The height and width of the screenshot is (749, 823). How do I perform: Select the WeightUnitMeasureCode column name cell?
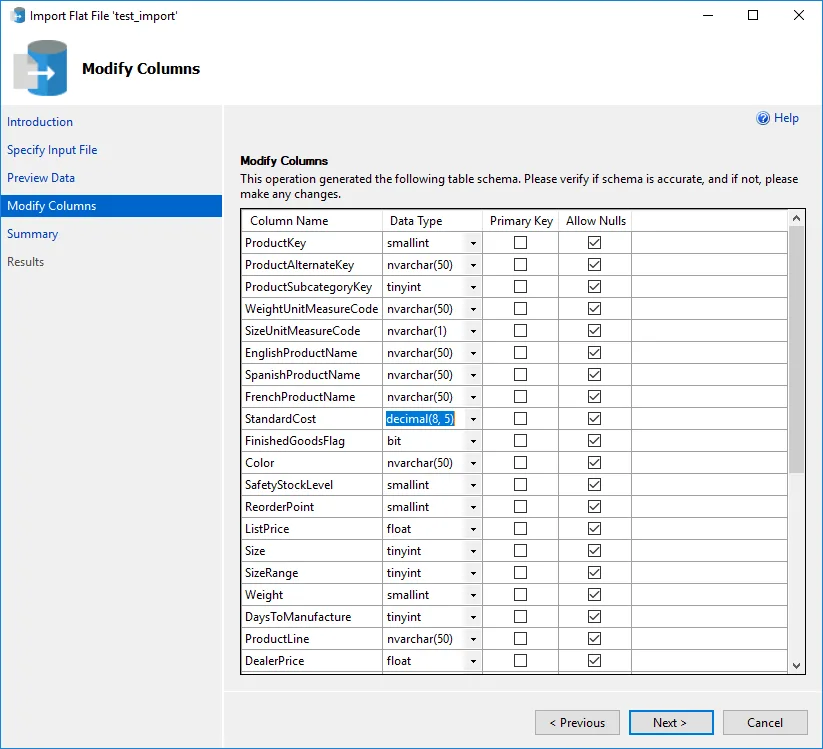312,309
